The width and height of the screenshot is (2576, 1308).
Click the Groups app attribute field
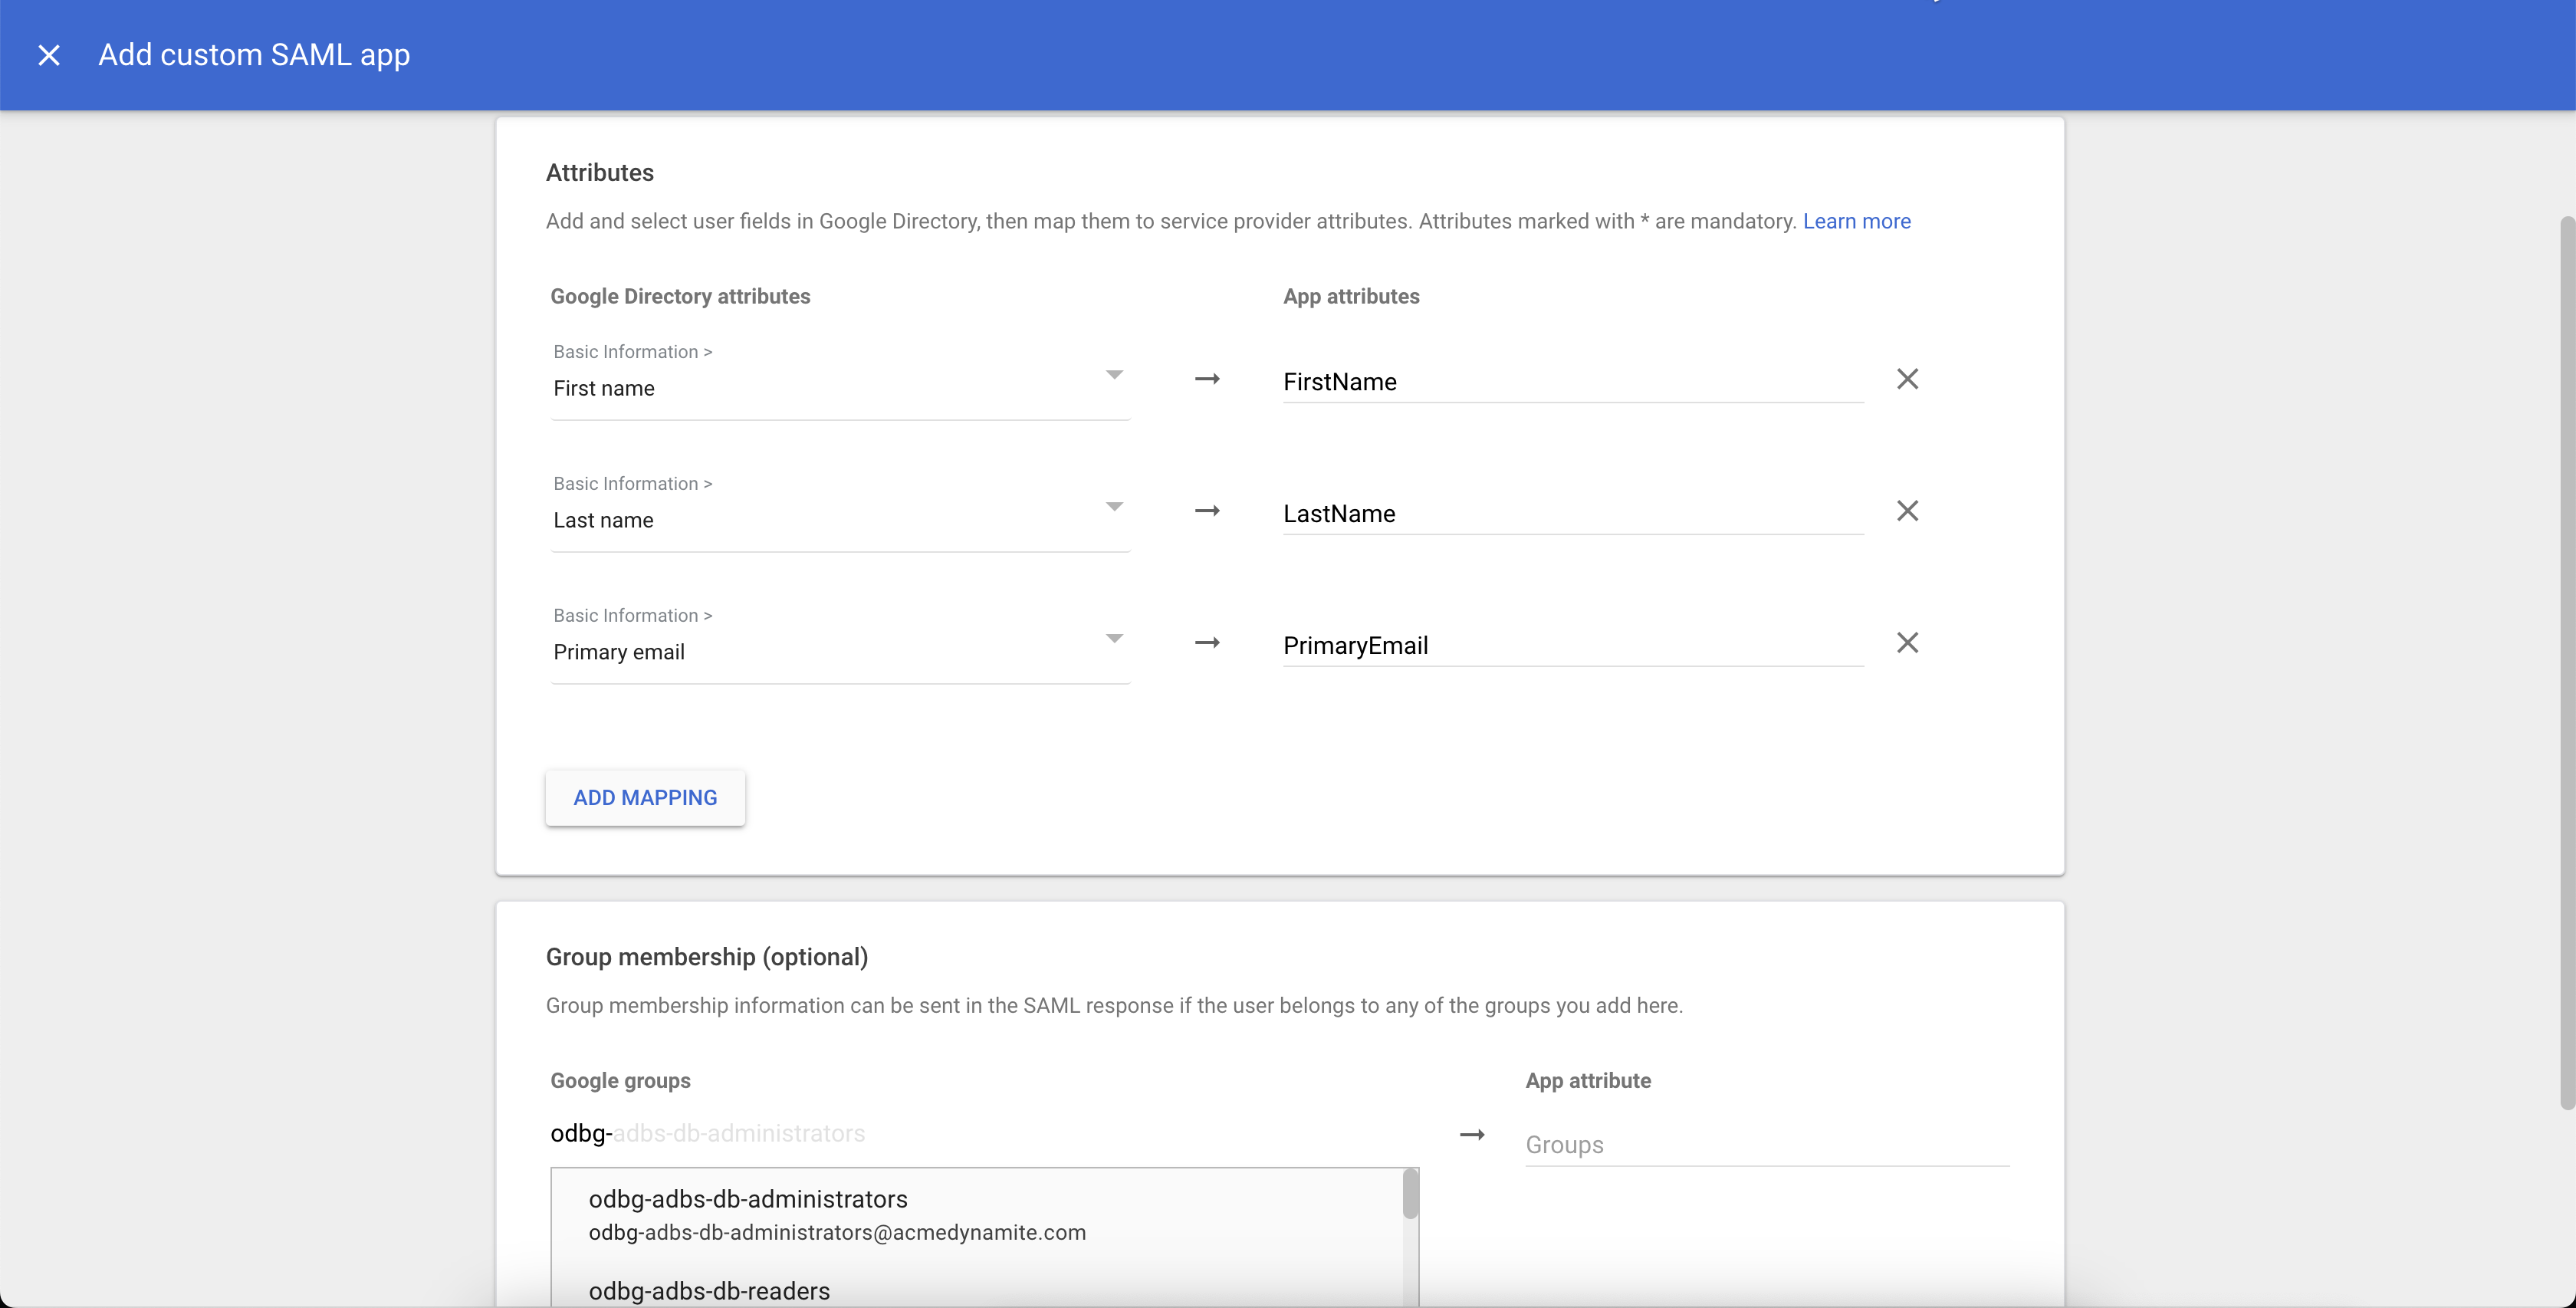1765,1144
